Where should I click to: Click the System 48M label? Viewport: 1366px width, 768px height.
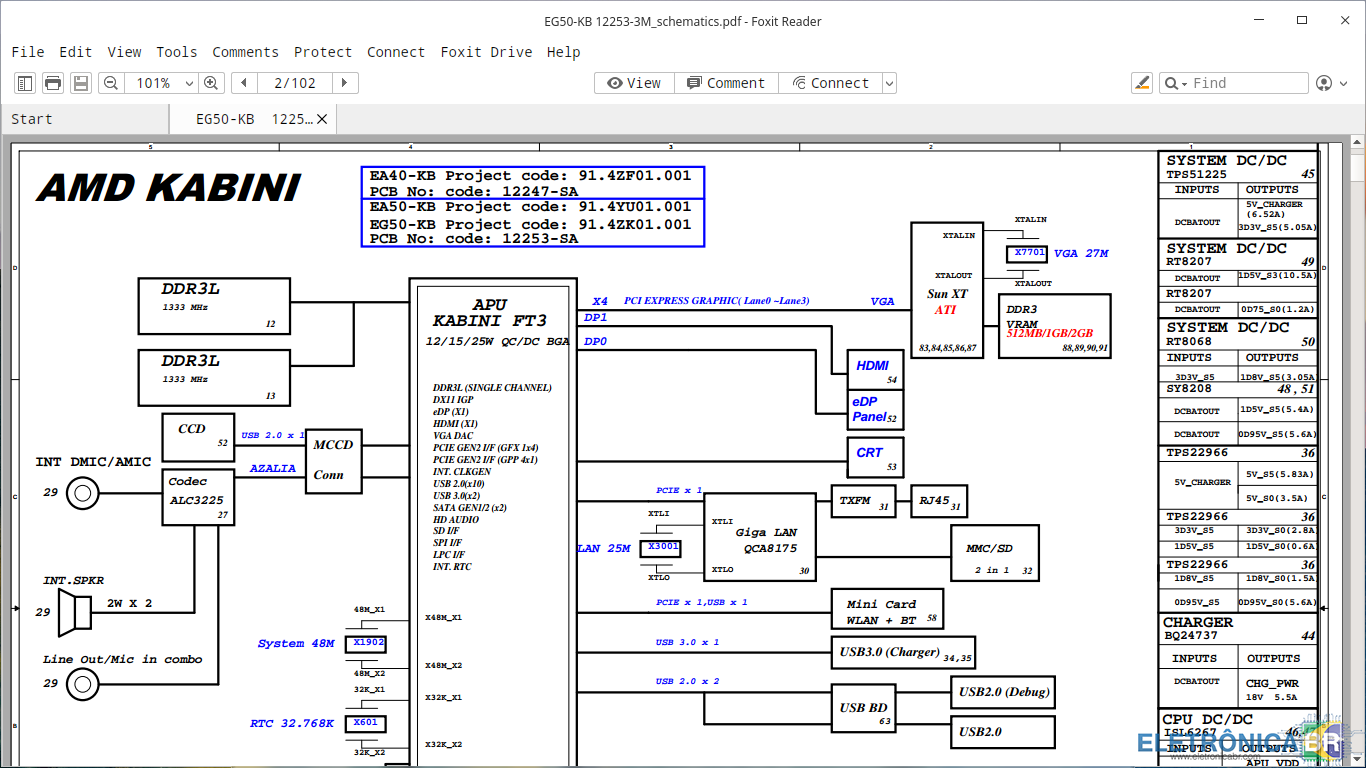pyautogui.click(x=296, y=643)
